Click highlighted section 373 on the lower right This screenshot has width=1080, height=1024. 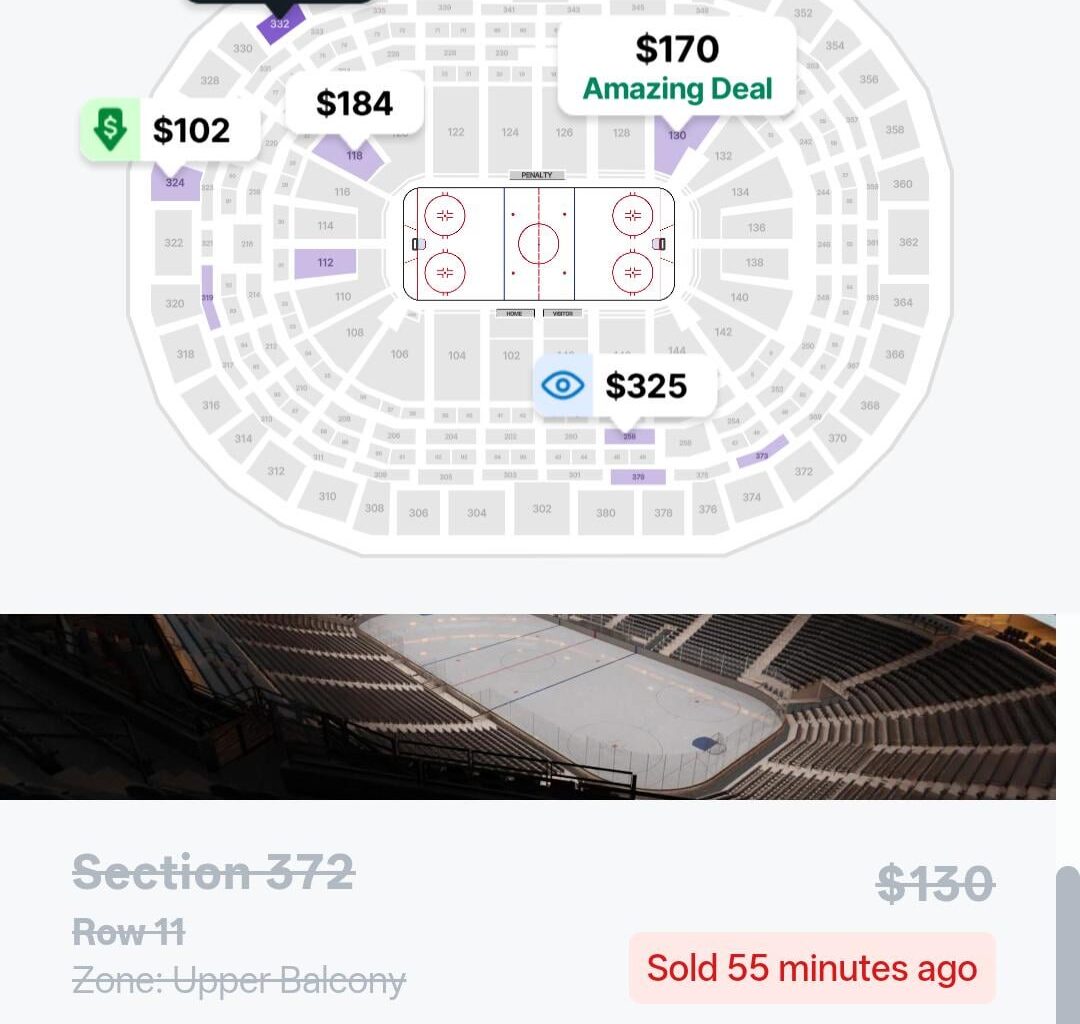click(x=761, y=456)
